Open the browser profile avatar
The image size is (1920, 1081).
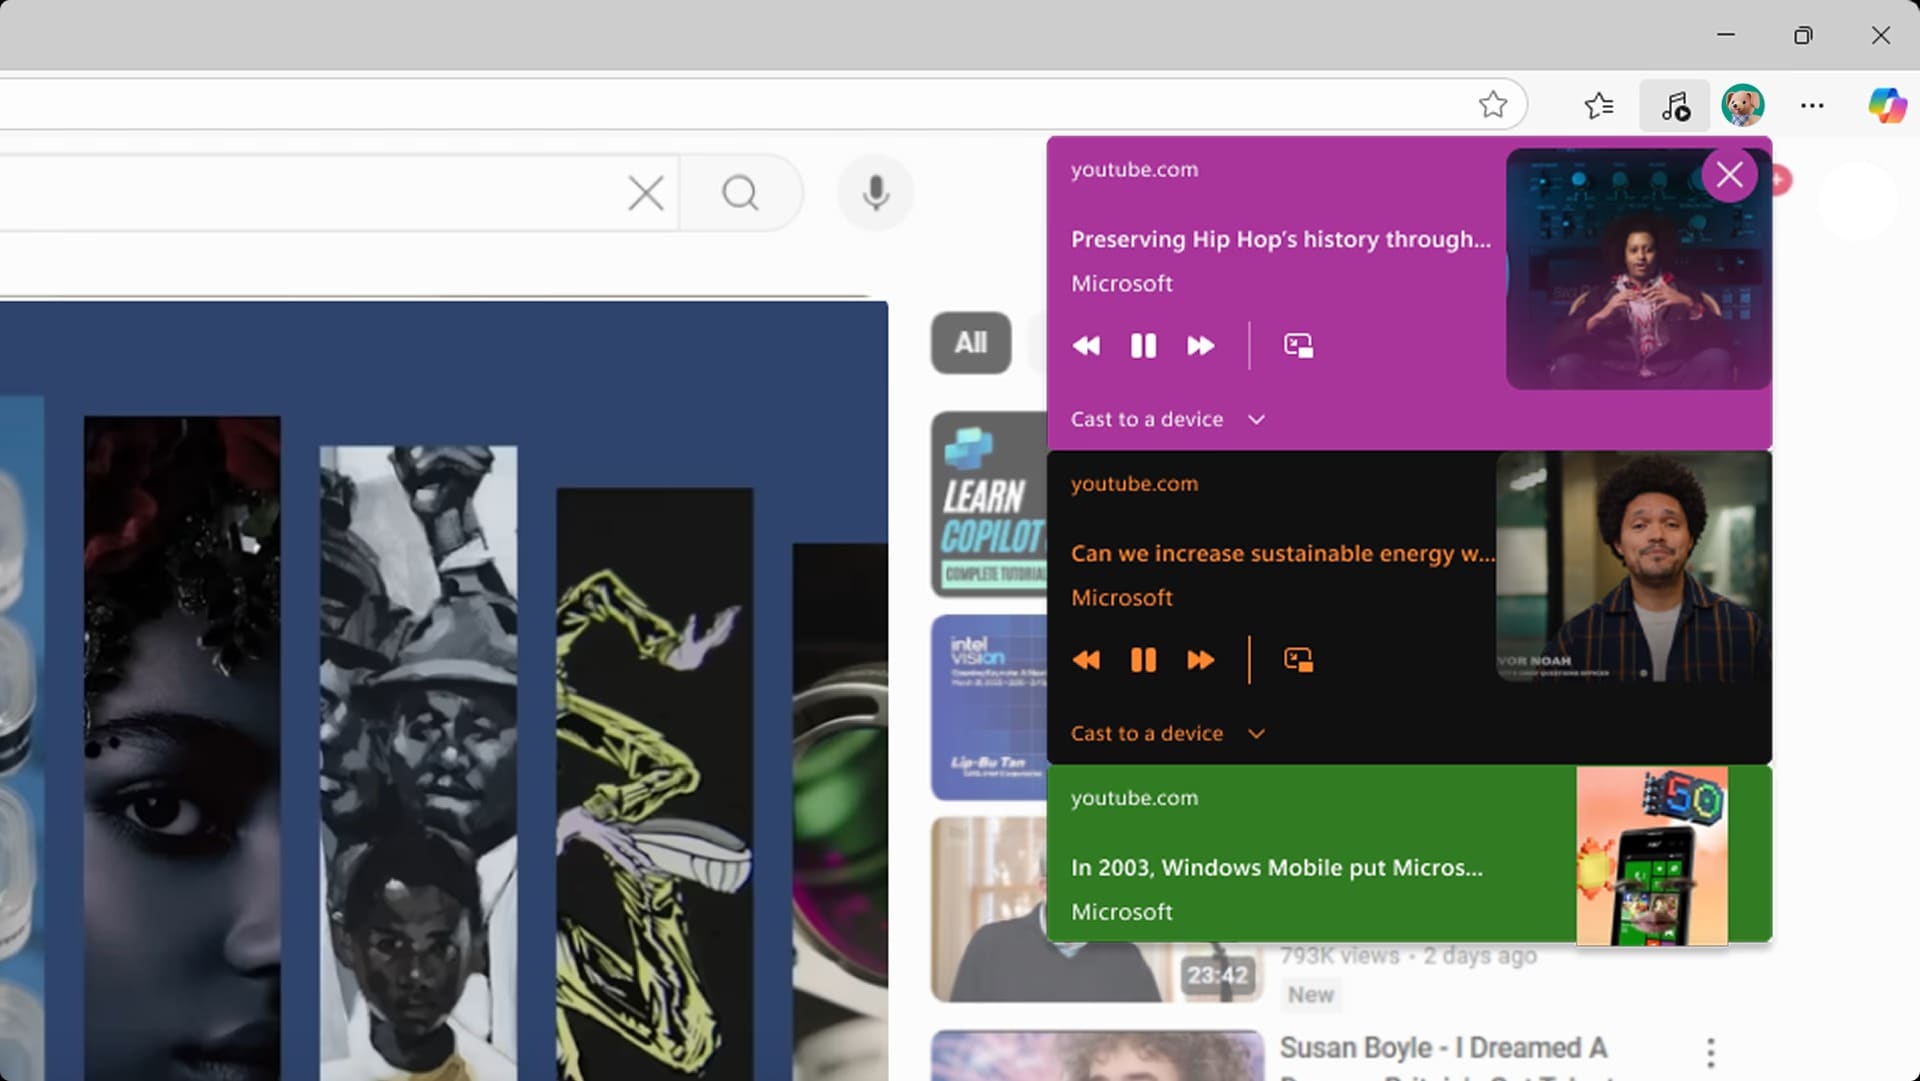point(1742,105)
